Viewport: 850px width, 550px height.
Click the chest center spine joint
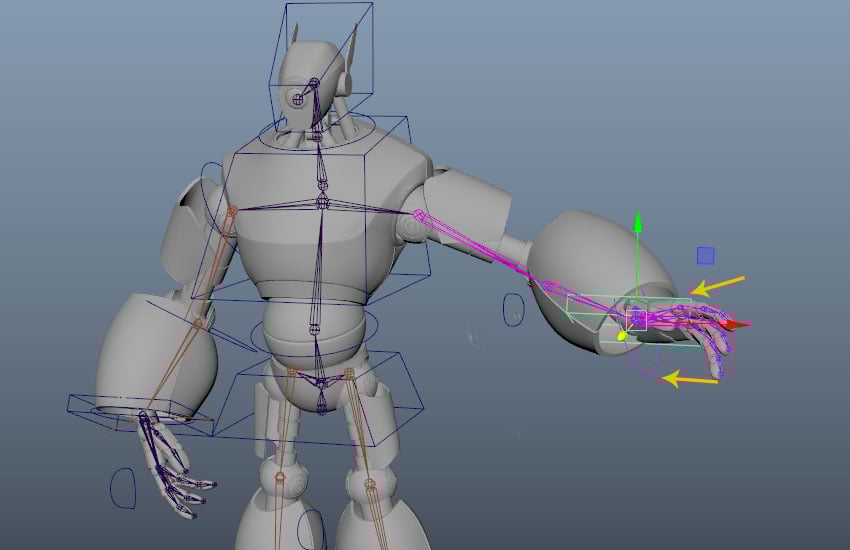pyautogui.click(x=323, y=203)
